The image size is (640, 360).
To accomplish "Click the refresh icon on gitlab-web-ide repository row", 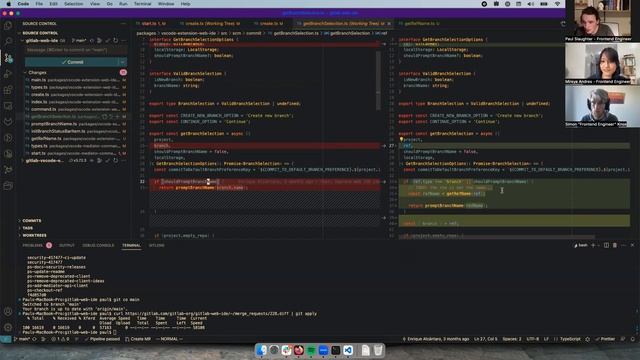I will (x=116, y=40).
